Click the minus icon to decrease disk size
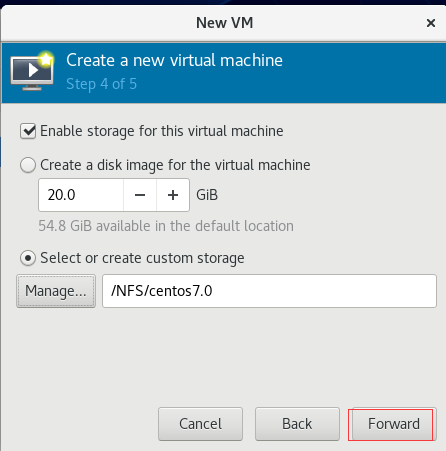Screen dimensions: 446x451 [x=140, y=195]
